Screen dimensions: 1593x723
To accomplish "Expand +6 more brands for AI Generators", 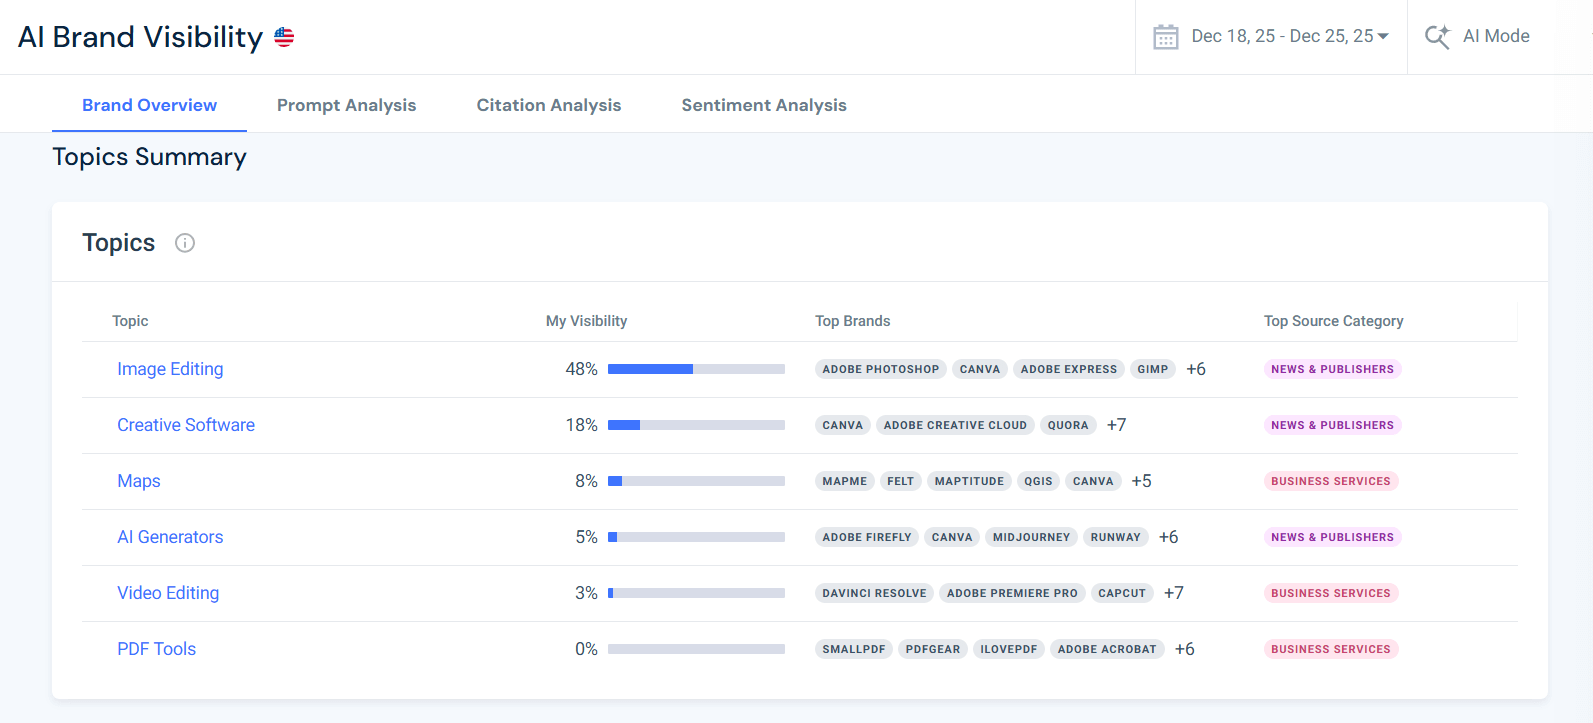I will point(1169,537).
